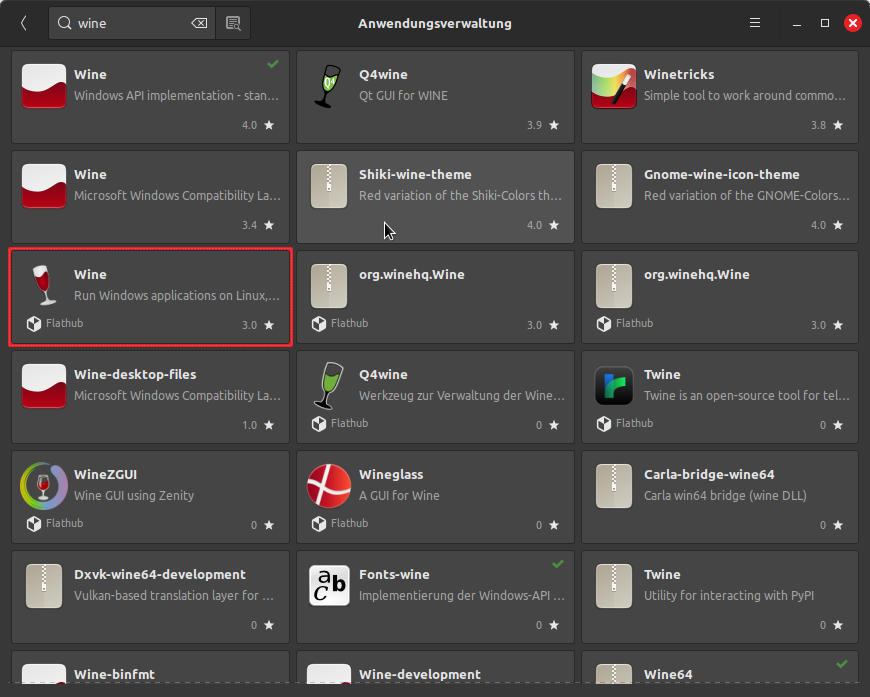
Task: Close the window with the red X button
Action: coord(852,23)
